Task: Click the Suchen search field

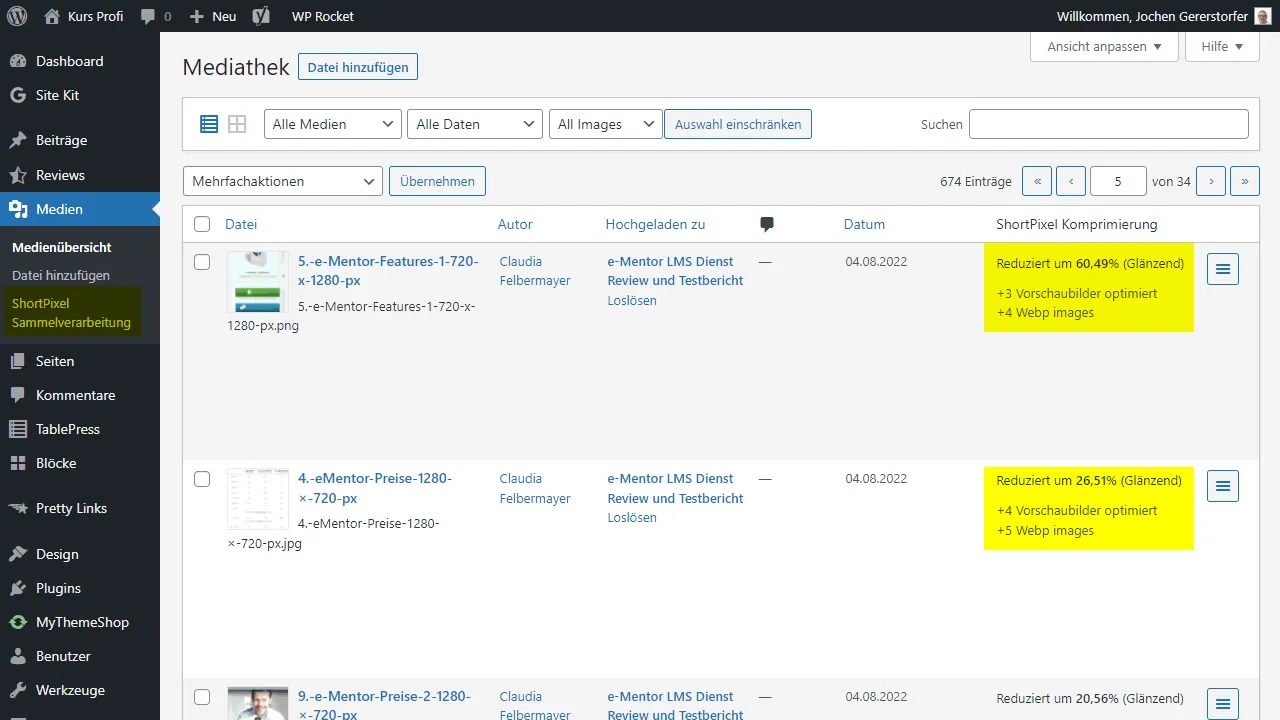Action: coord(1109,124)
